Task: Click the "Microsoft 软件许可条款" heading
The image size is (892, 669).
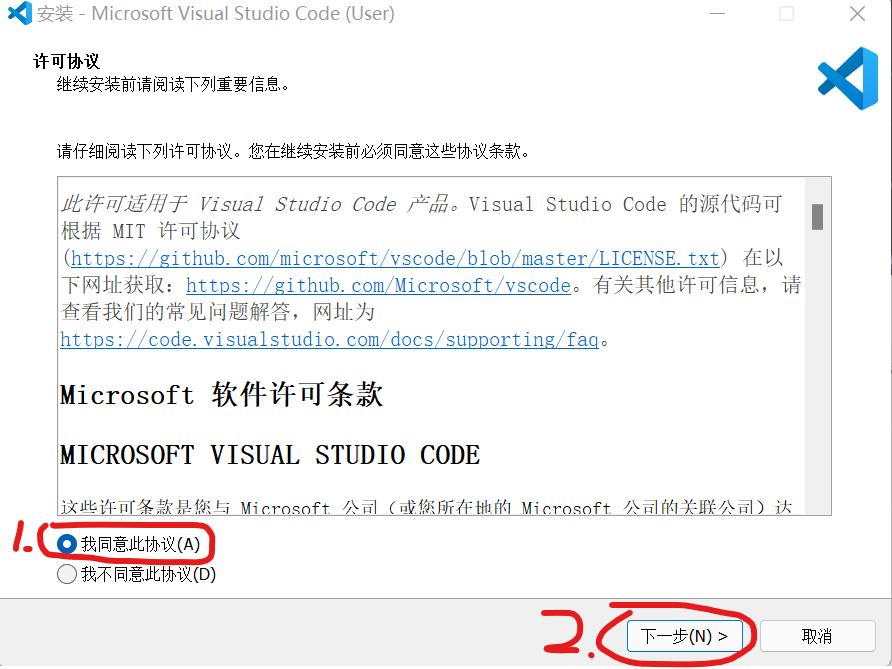Action: click(221, 394)
